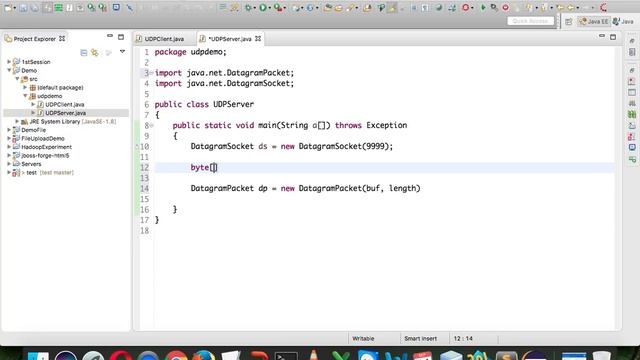Collapse imports fold marker on line 3
640x360 pixels.
click(151, 73)
